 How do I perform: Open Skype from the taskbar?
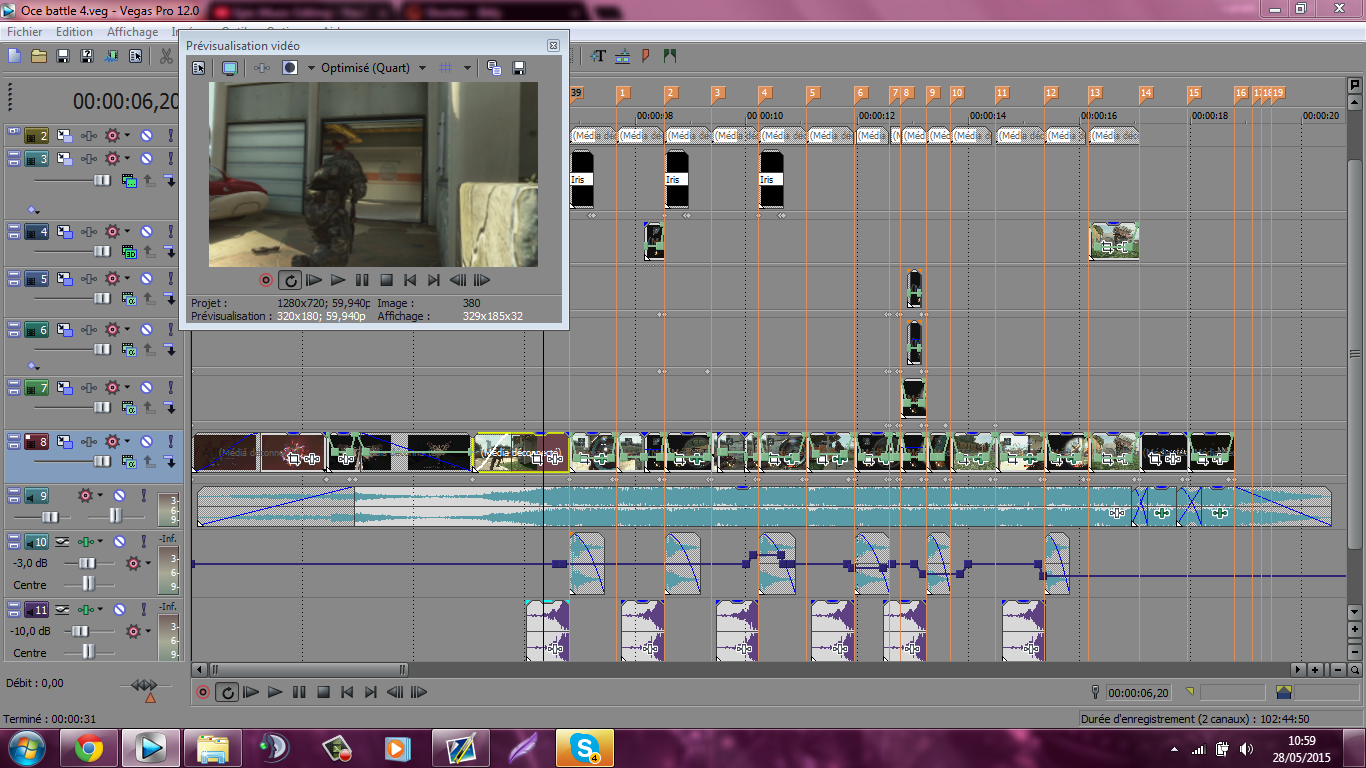[584, 747]
